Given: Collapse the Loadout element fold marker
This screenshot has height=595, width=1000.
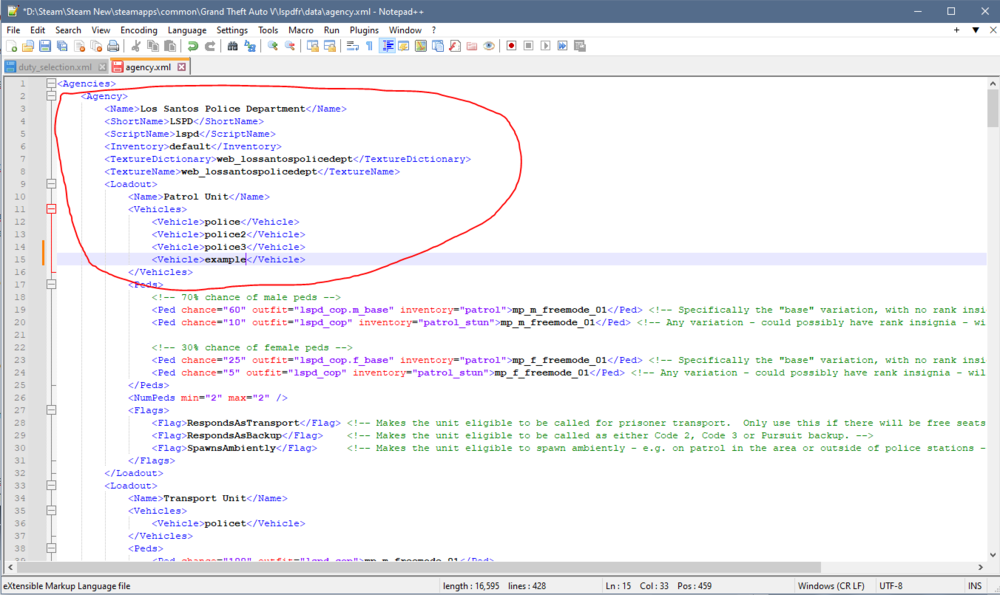Looking at the screenshot, I should point(50,183).
